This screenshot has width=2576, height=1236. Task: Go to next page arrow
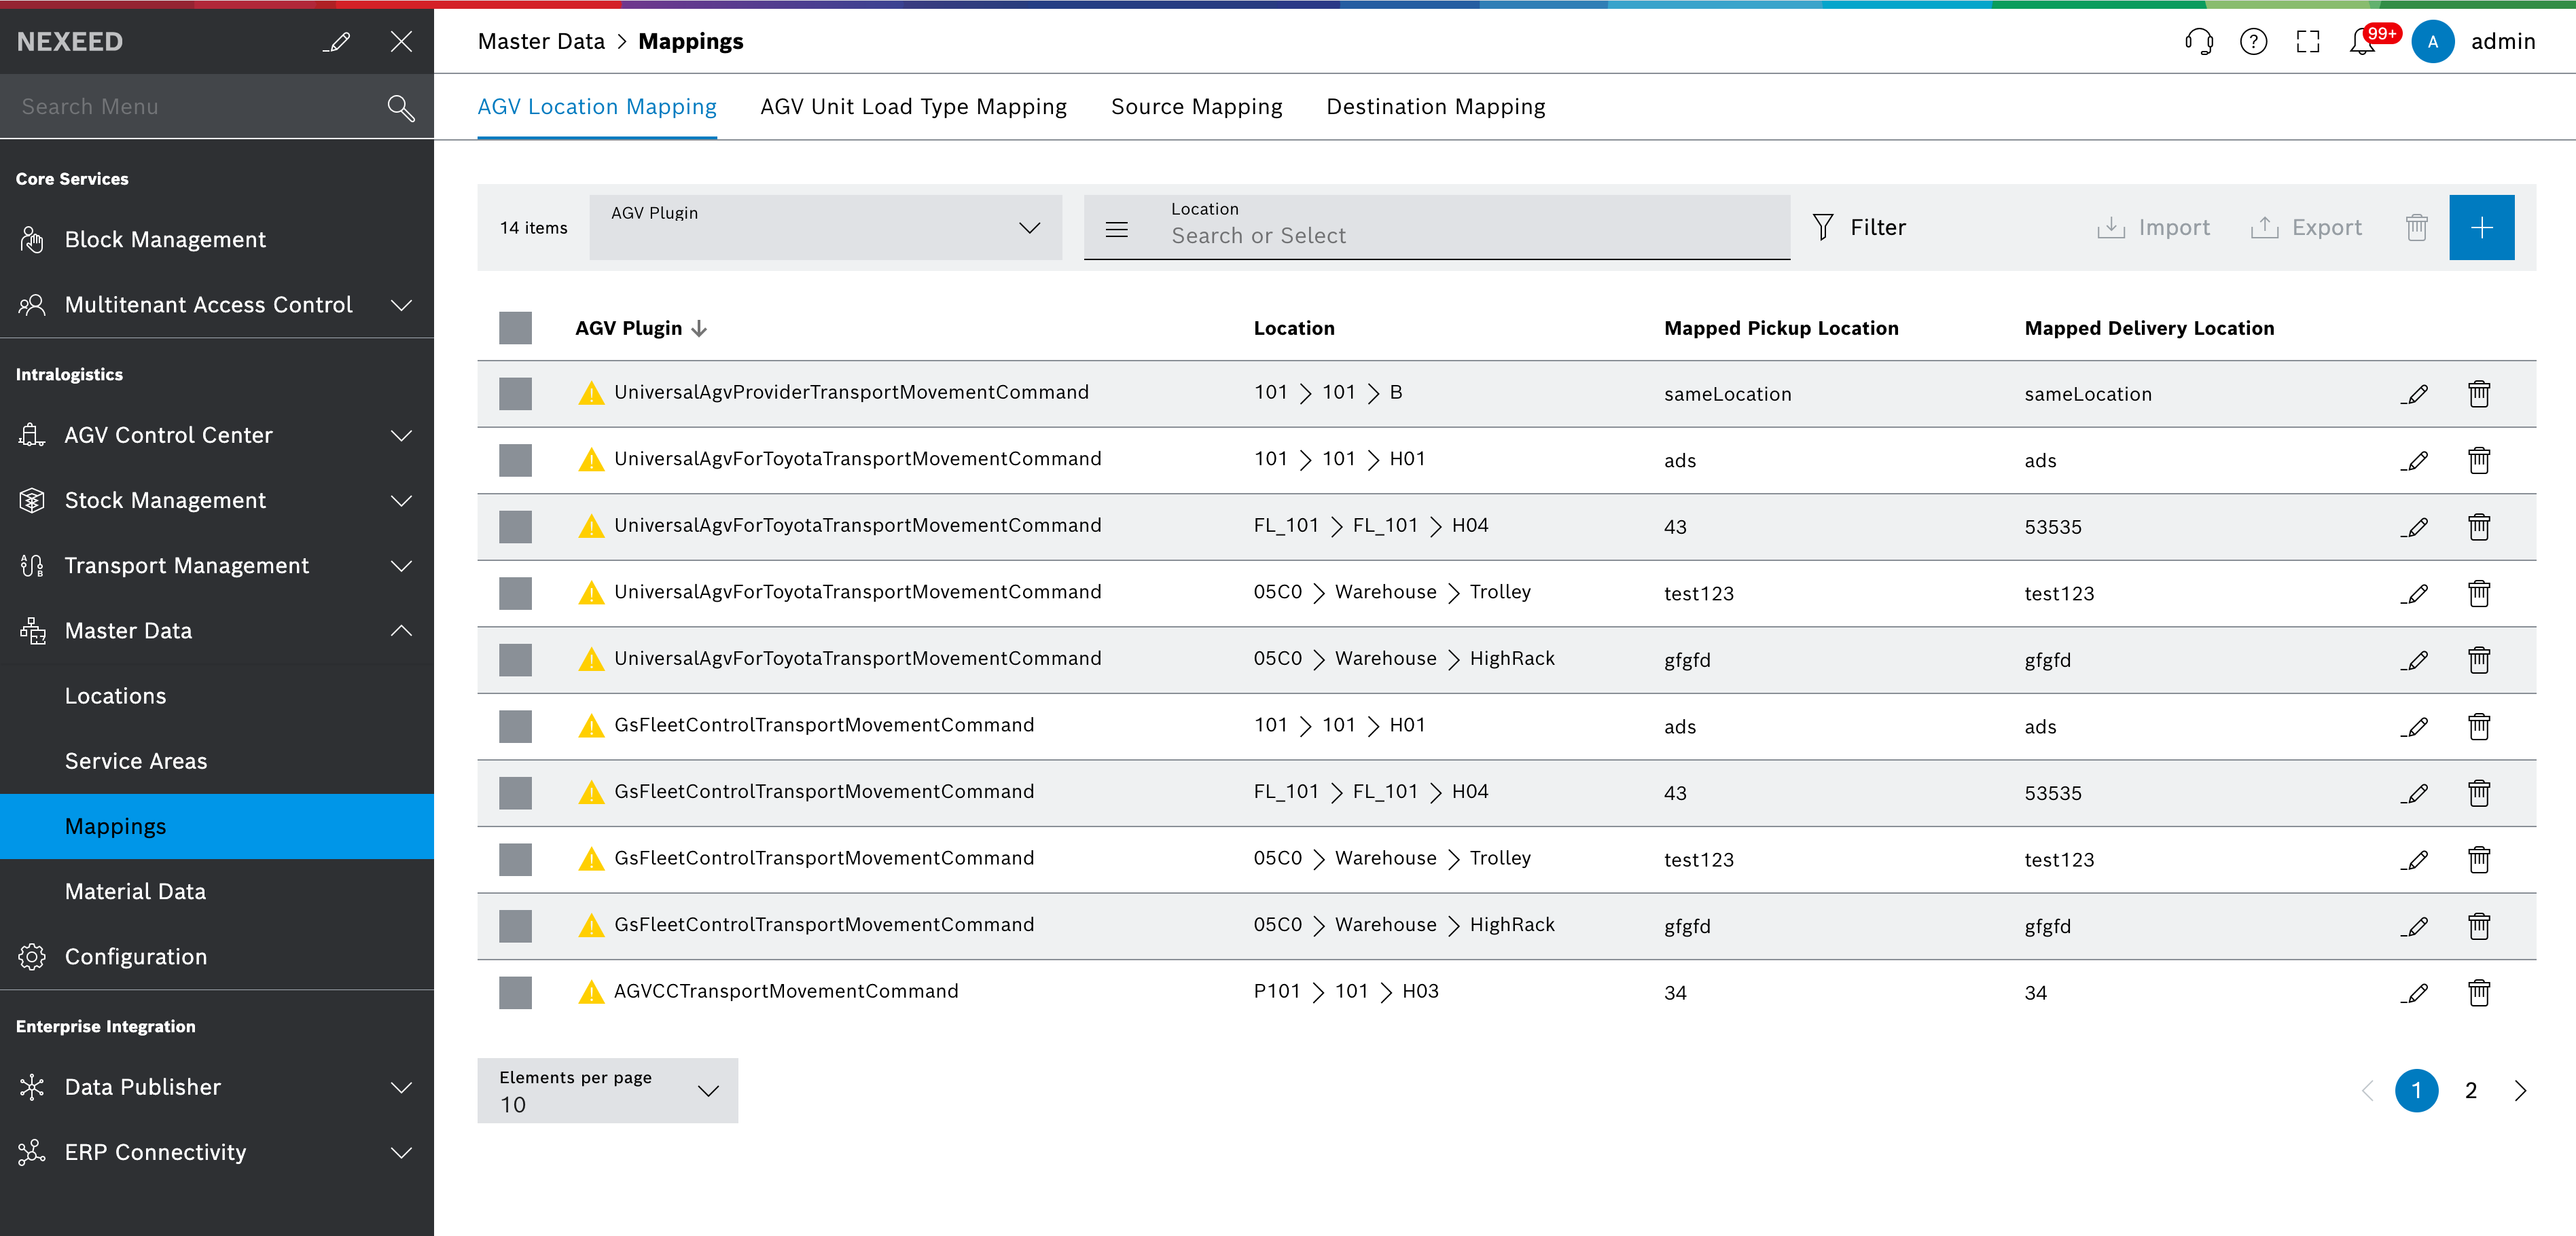(x=2520, y=1090)
